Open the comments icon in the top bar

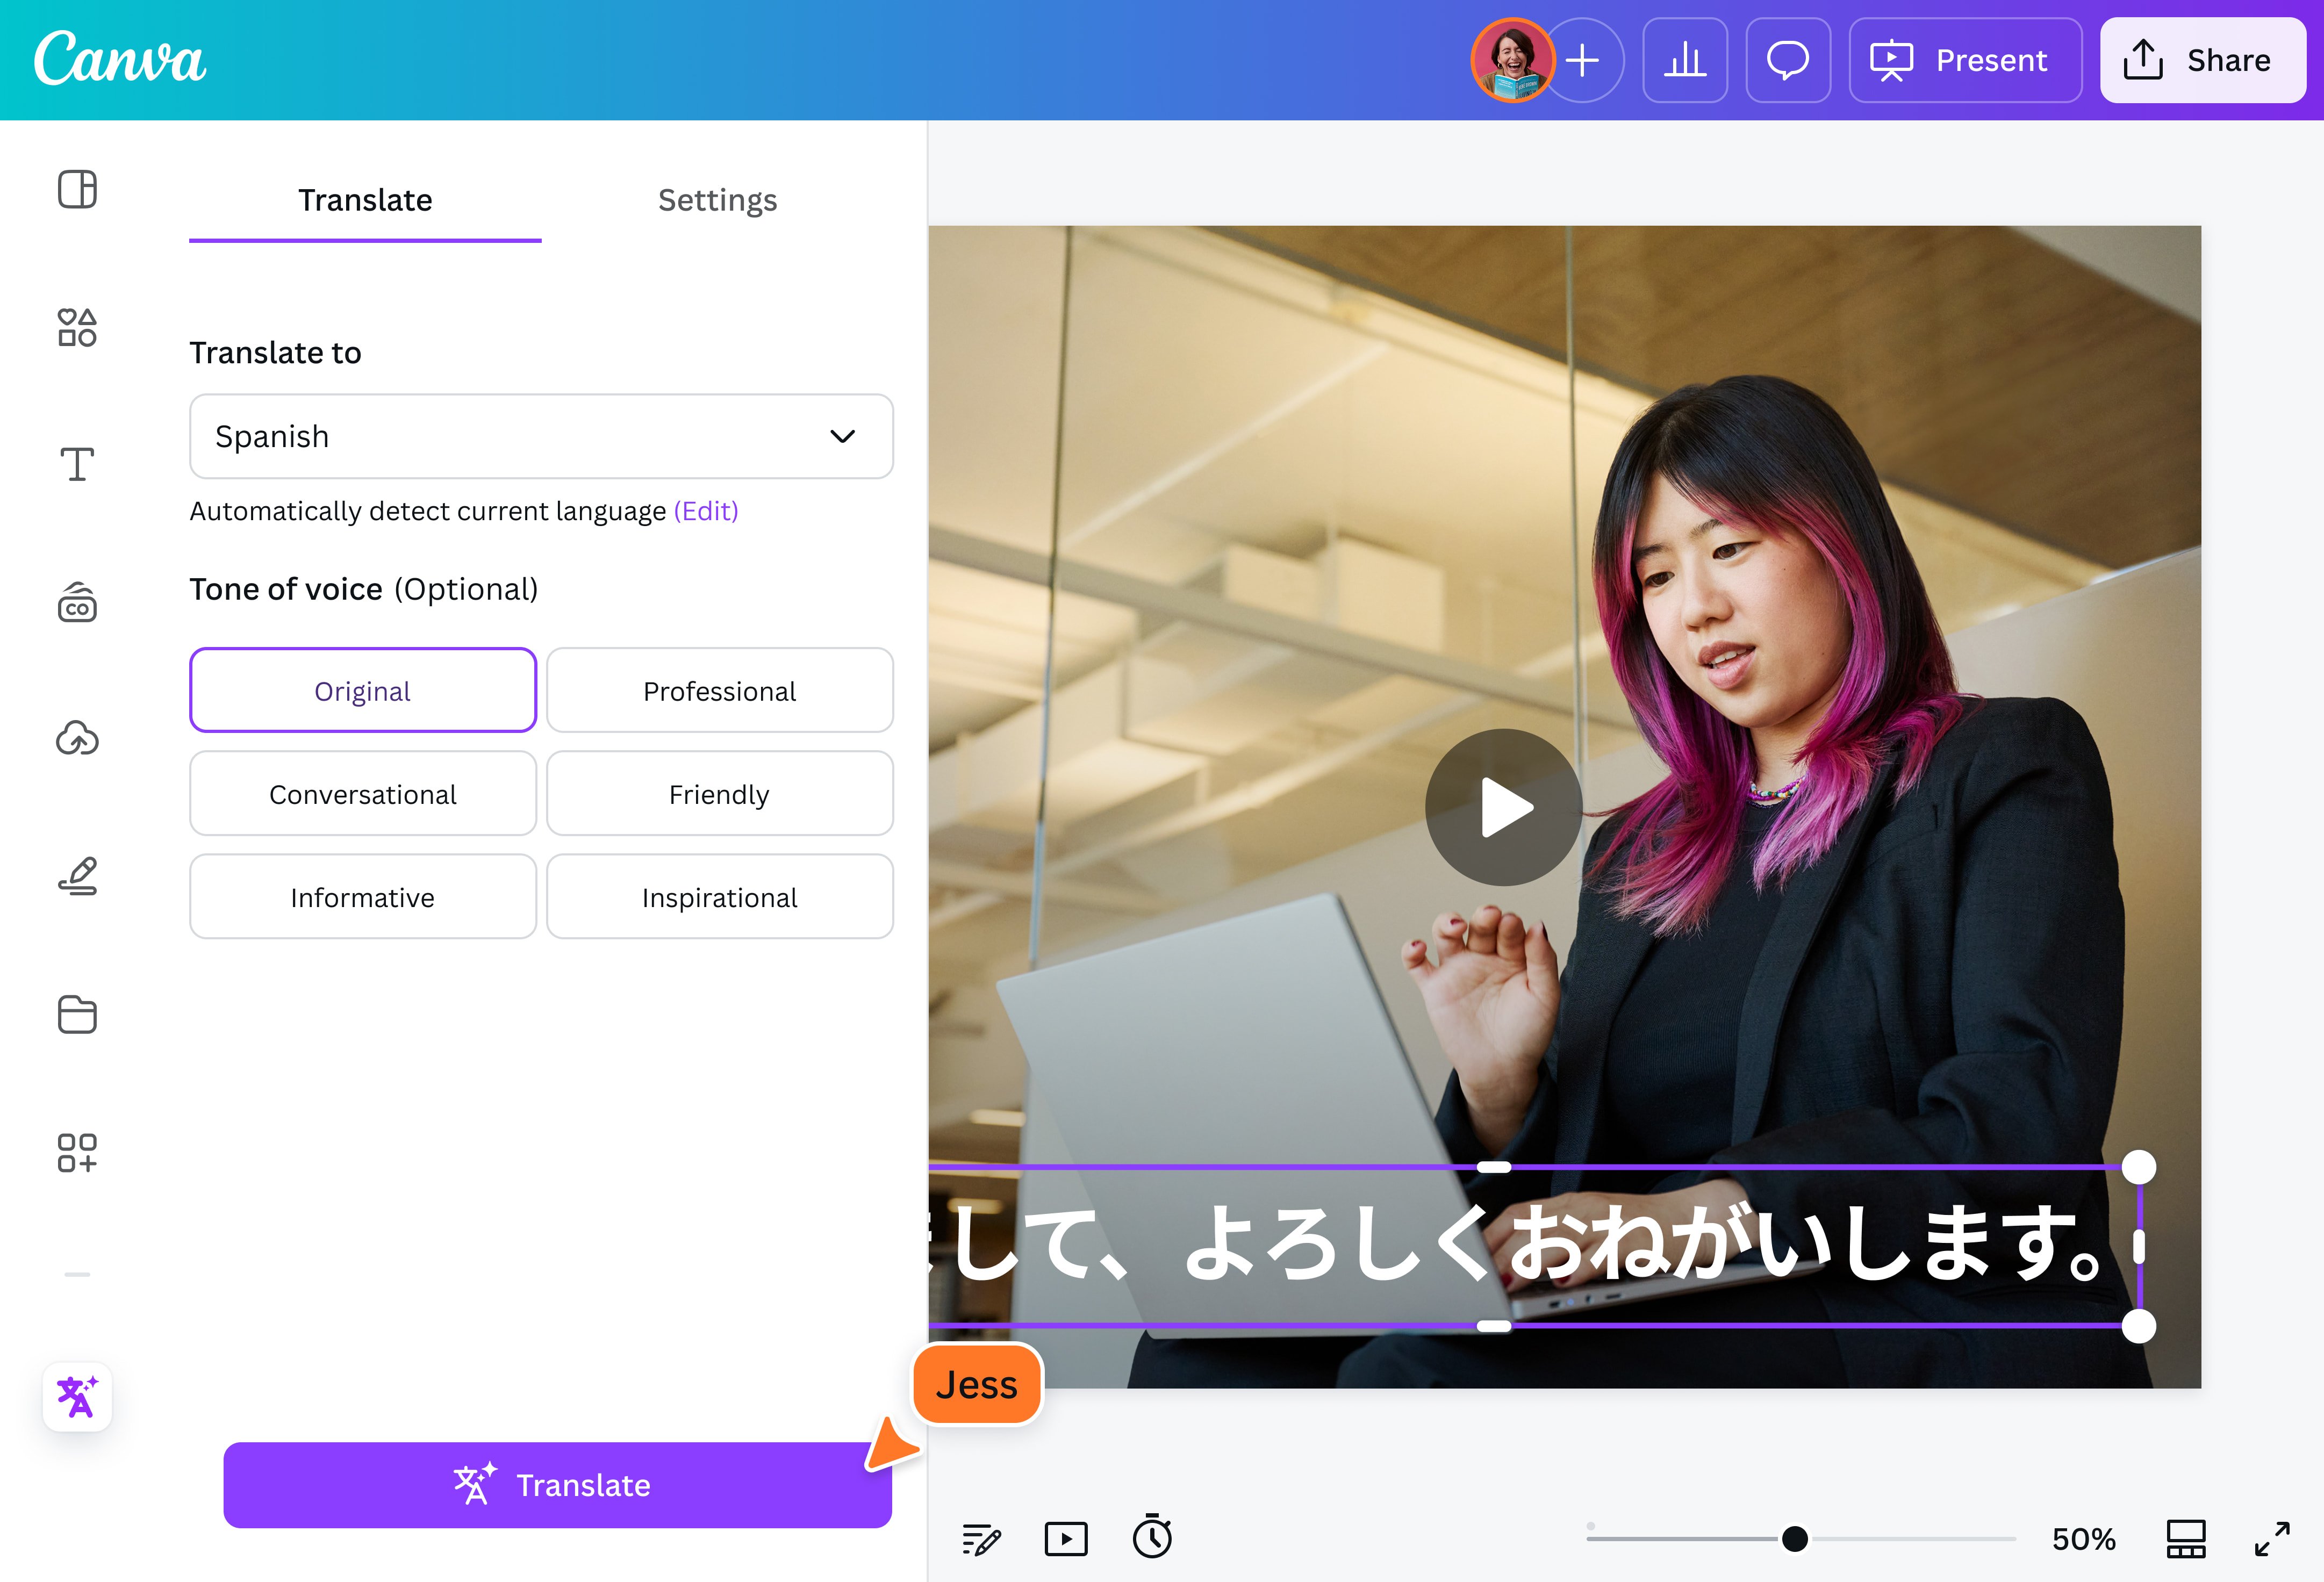[1788, 60]
